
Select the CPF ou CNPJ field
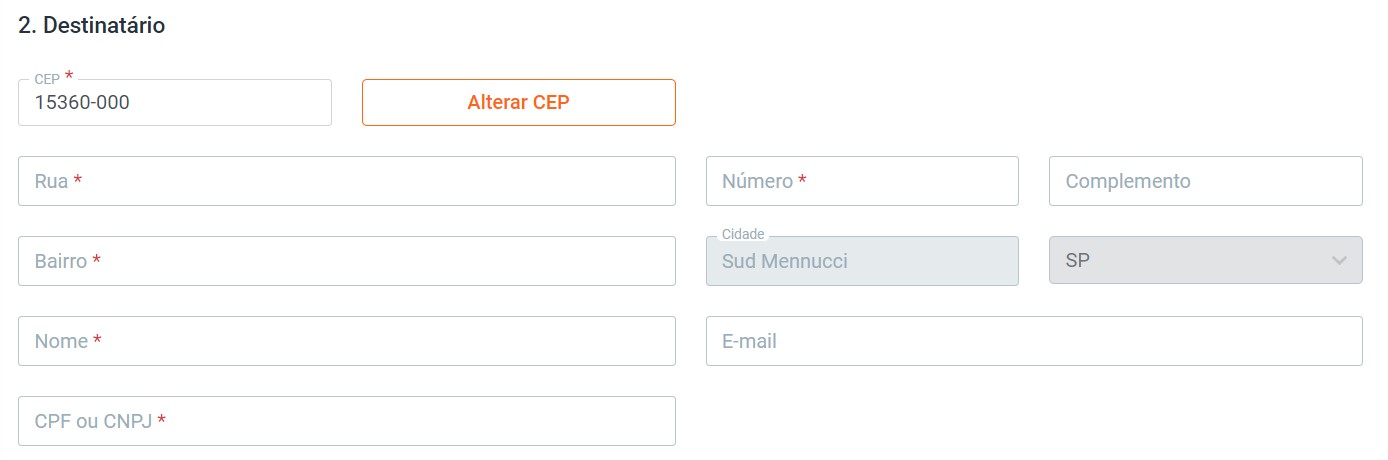(x=346, y=421)
